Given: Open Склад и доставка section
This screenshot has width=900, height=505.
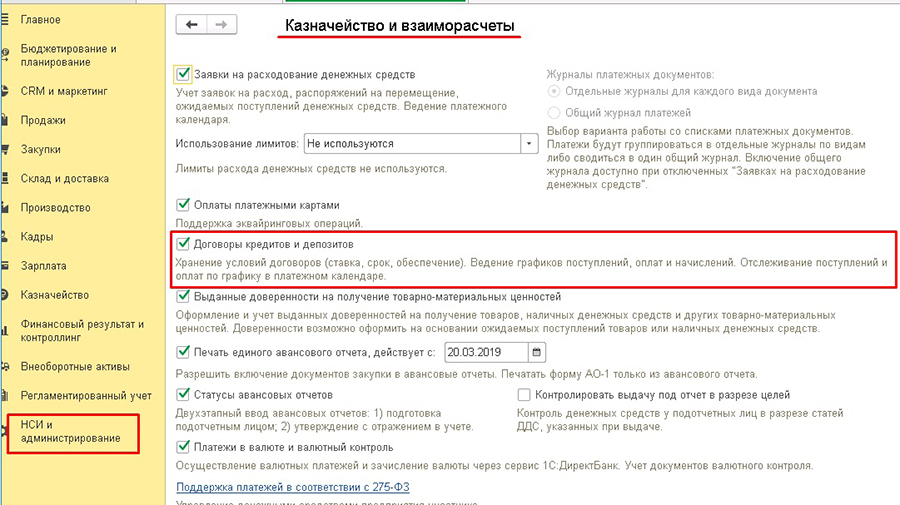Looking at the screenshot, I should pos(64,179).
